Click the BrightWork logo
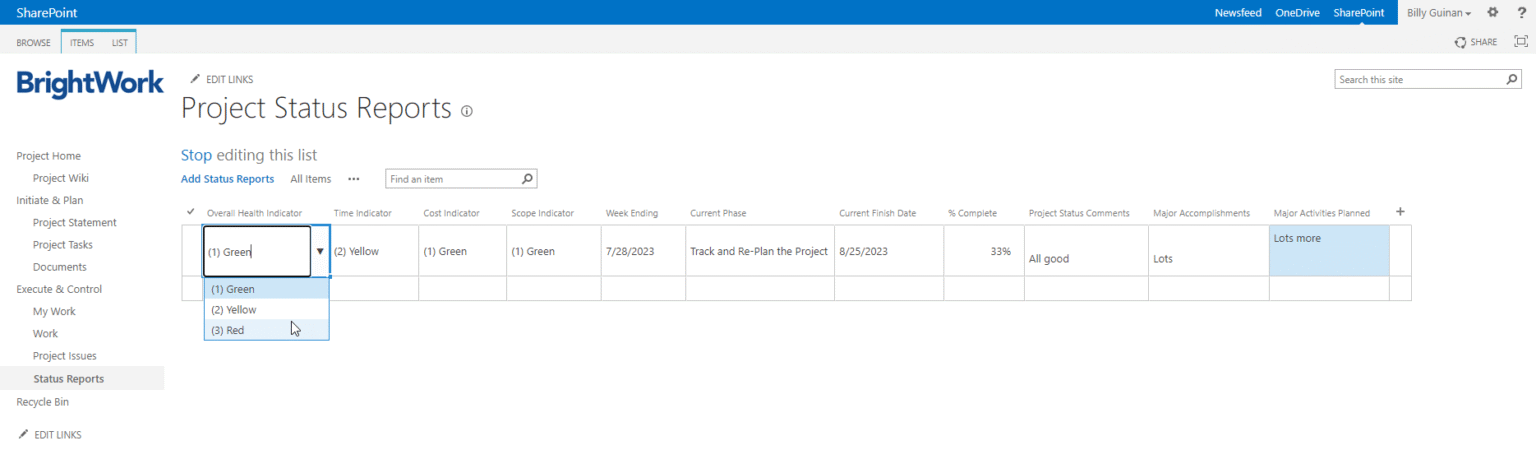Viewport: 1536px width, 450px height. point(90,84)
